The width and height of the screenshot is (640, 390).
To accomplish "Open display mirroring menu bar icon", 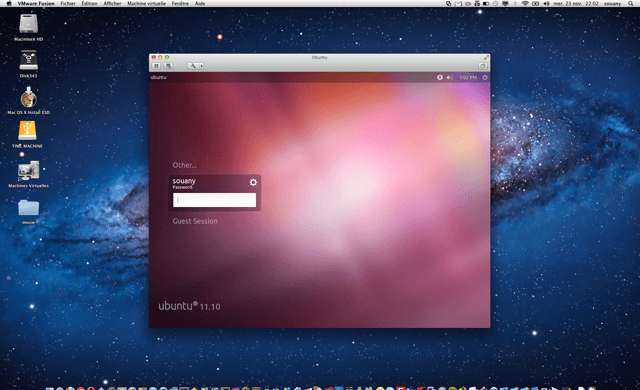I will click(505, 3).
